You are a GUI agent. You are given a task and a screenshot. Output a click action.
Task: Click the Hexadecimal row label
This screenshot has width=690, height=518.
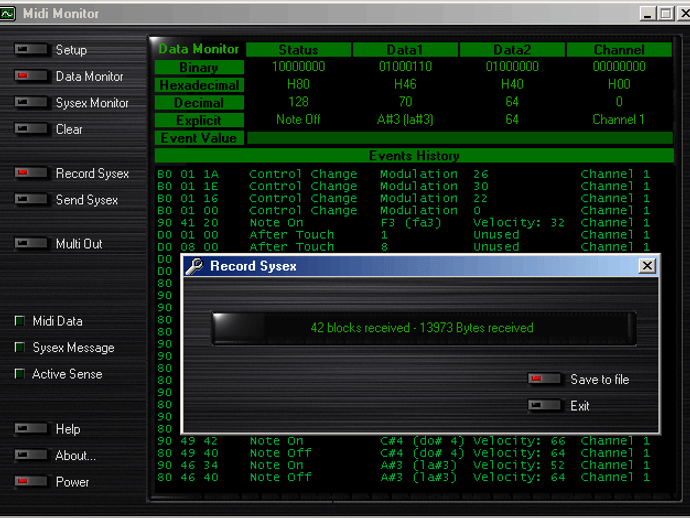[x=199, y=85]
